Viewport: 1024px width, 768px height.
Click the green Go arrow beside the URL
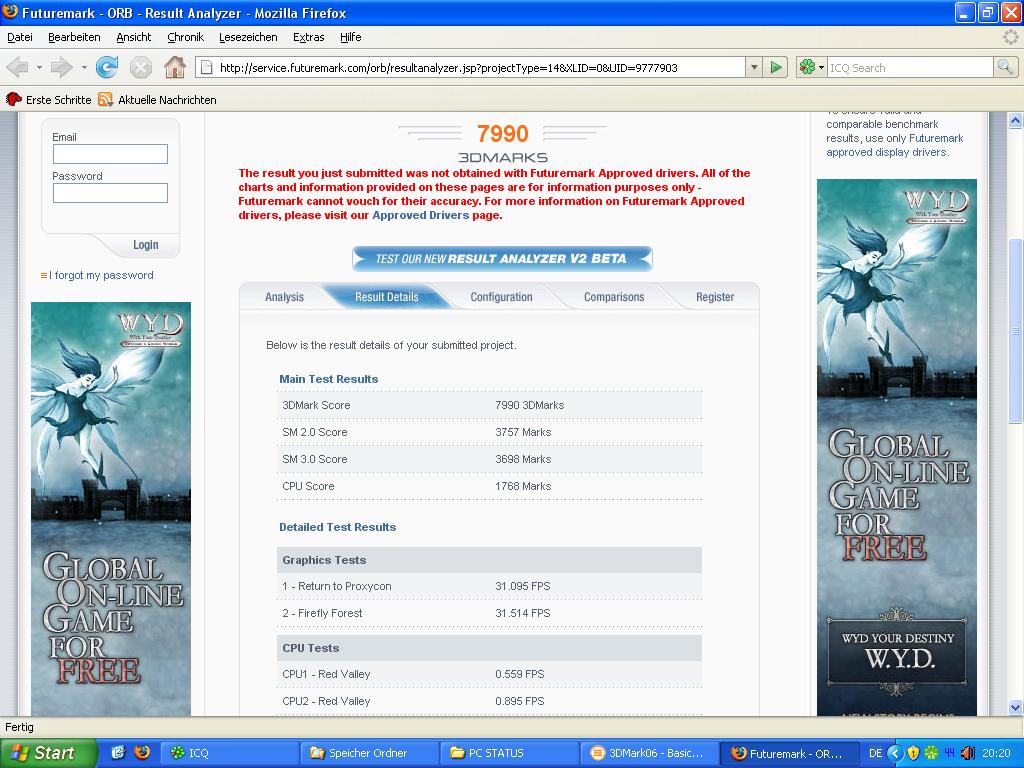[775, 67]
